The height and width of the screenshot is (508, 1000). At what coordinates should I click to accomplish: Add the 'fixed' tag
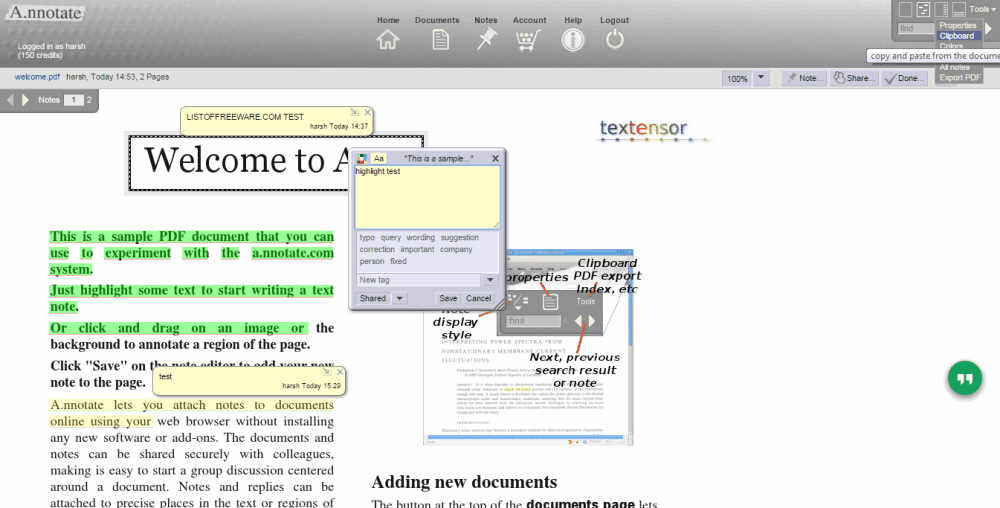click(x=399, y=261)
